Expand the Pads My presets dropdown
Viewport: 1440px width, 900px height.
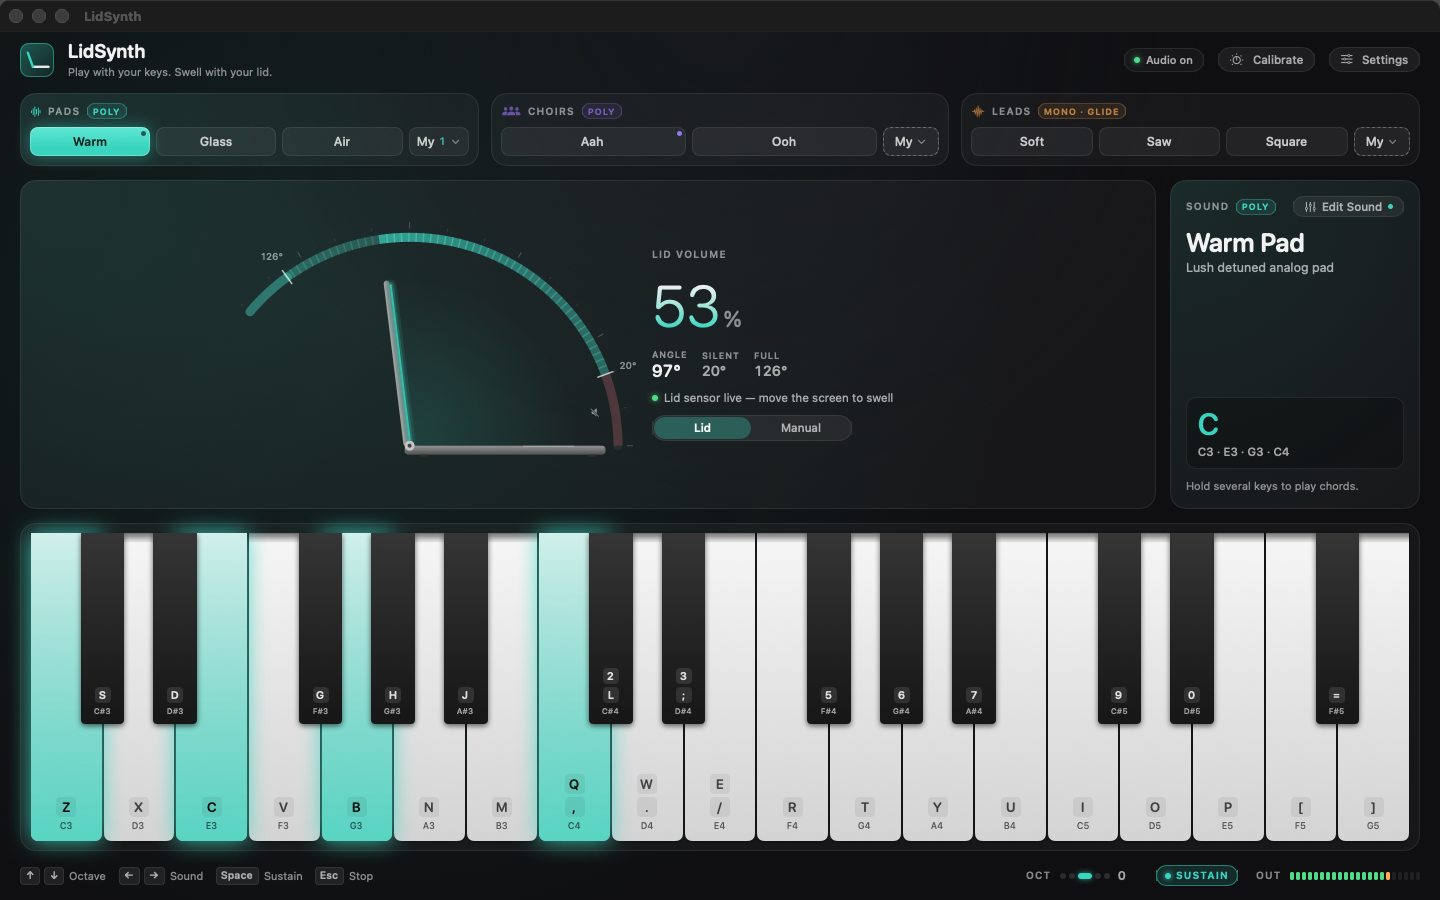439,142
